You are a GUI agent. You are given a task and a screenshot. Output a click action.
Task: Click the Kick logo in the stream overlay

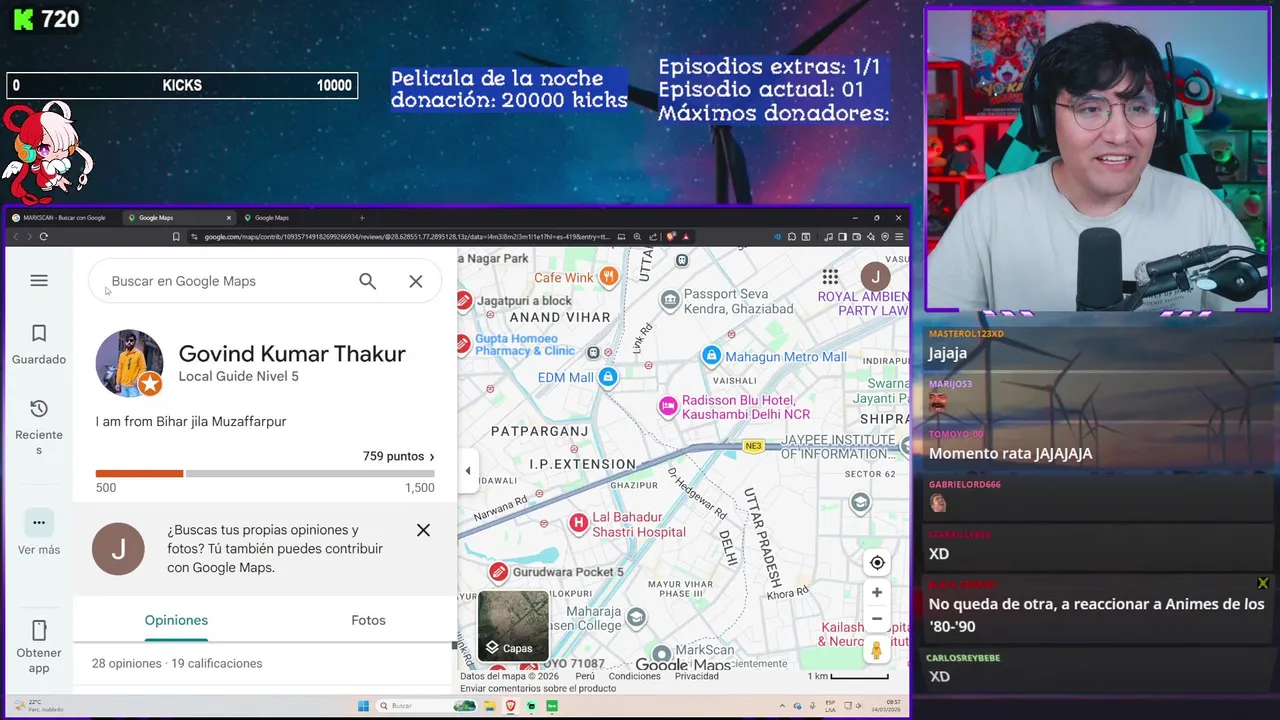point(22,19)
